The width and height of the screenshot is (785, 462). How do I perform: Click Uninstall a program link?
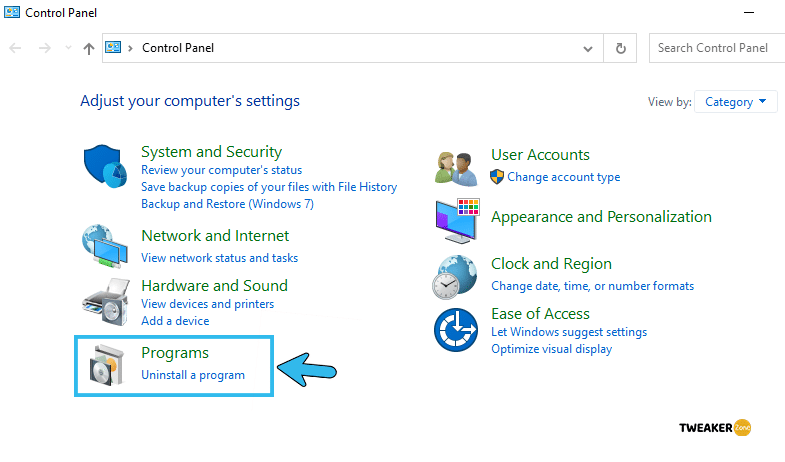pos(193,375)
